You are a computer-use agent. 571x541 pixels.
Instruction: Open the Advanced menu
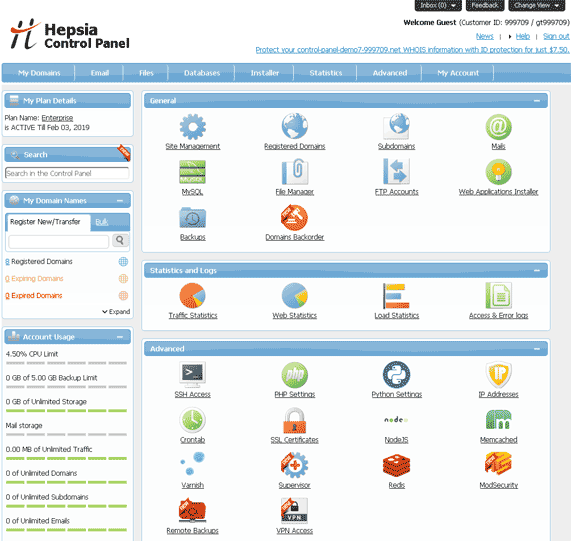coord(390,73)
